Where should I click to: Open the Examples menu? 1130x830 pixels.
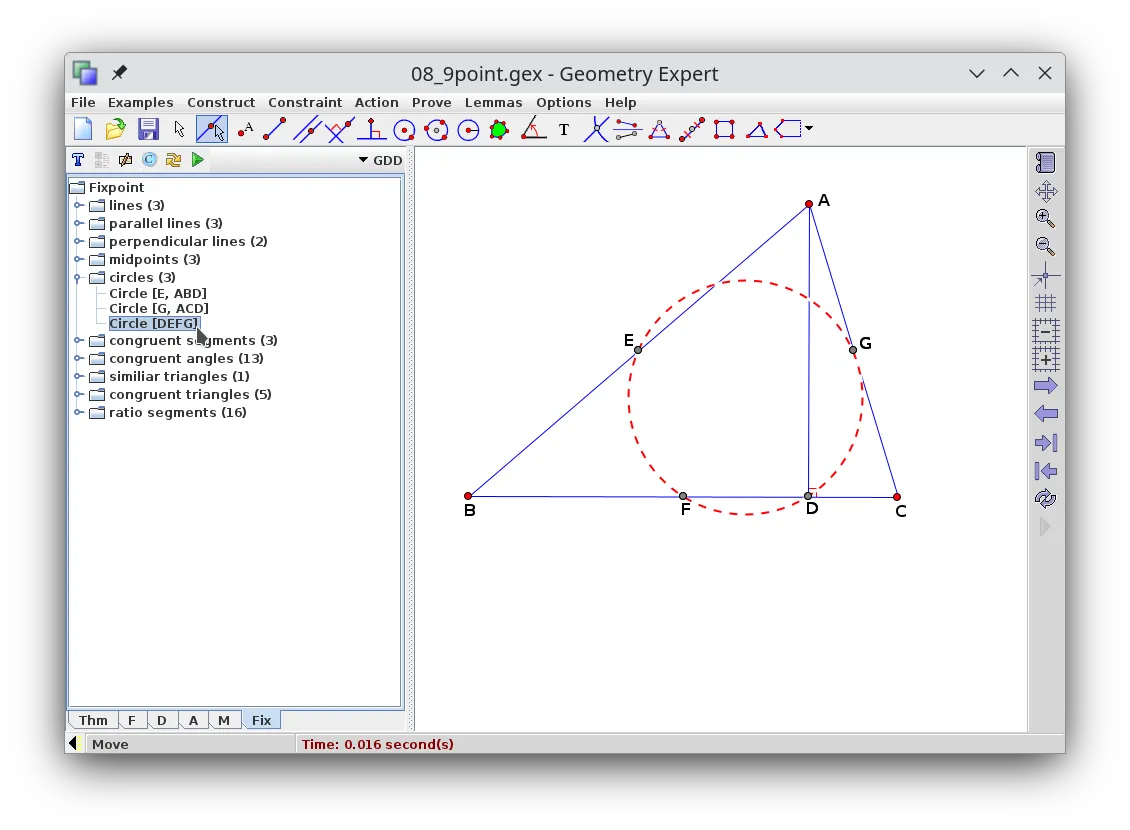click(141, 102)
